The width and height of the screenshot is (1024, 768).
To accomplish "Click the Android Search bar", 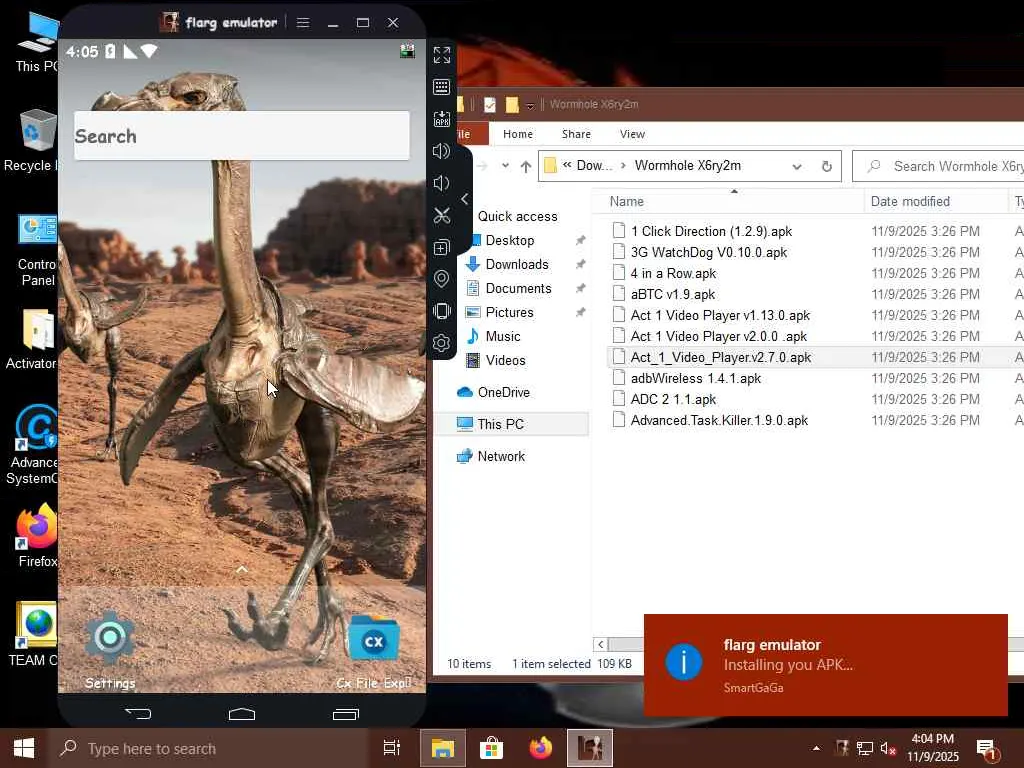I will (x=242, y=136).
